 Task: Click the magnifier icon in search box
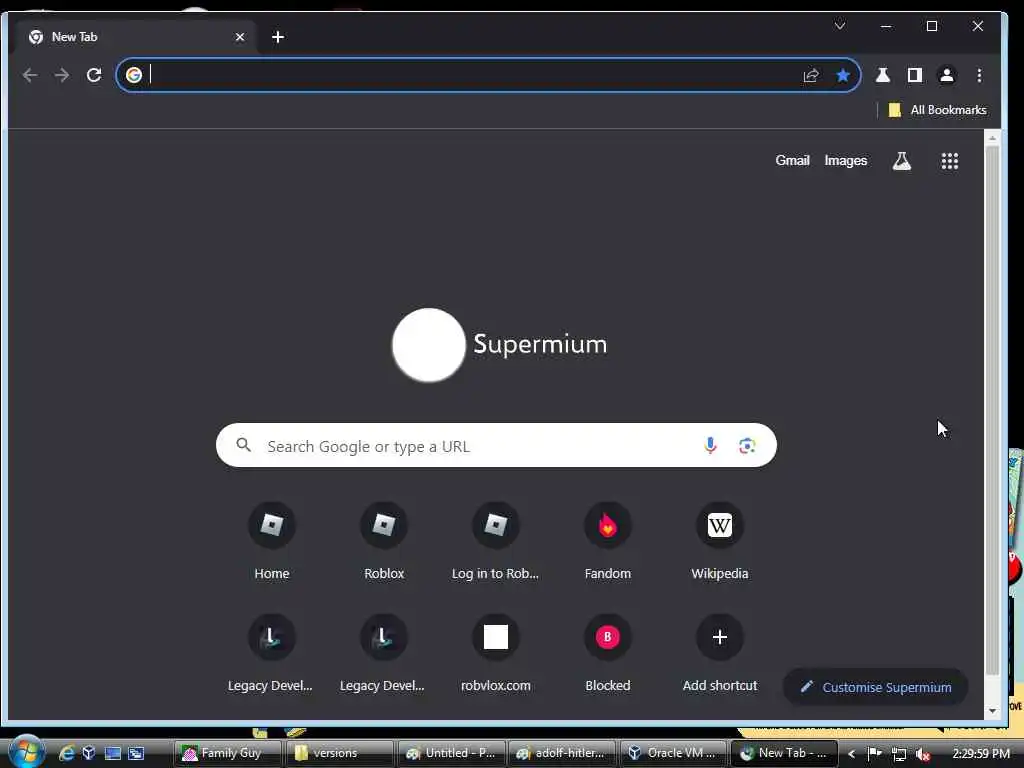coord(244,445)
